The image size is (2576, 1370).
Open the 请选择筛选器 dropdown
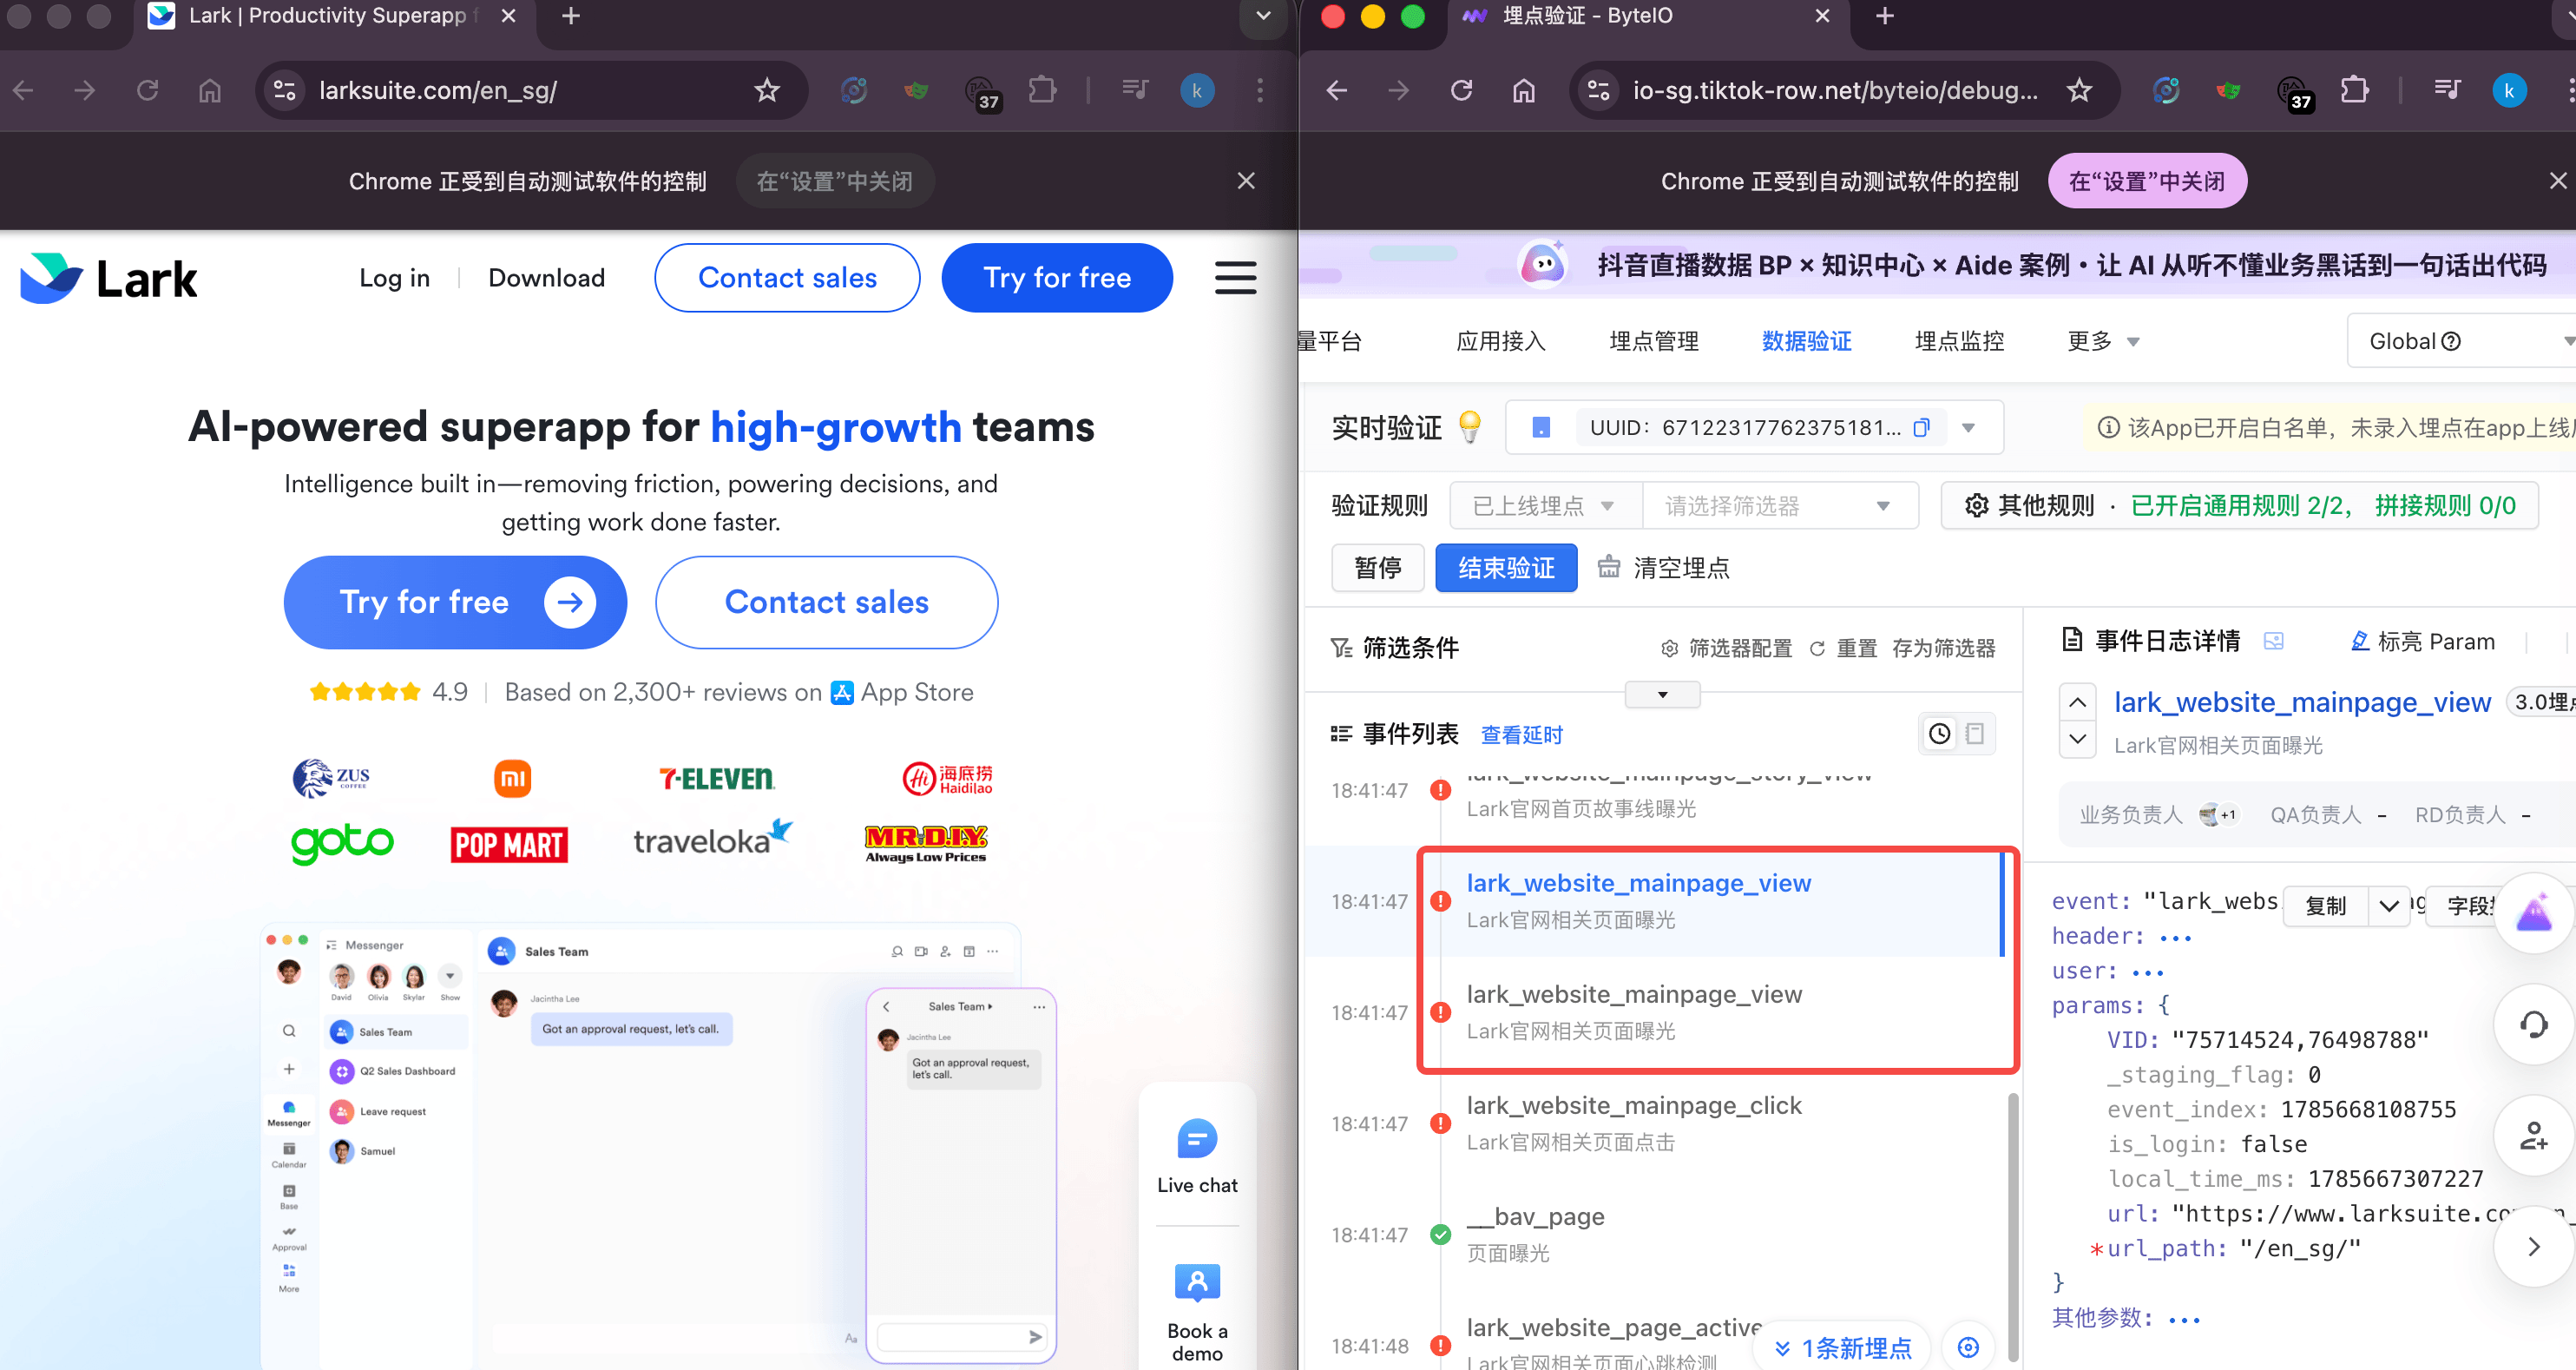[x=1780, y=506]
